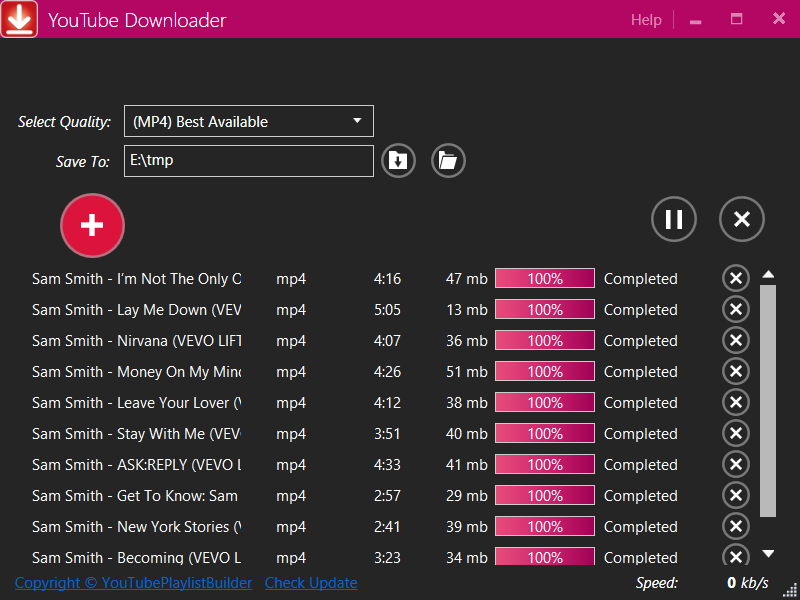Cancel all downloads with the large X button
Image resolution: width=800 pixels, height=600 pixels.
pyautogui.click(x=741, y=219)
